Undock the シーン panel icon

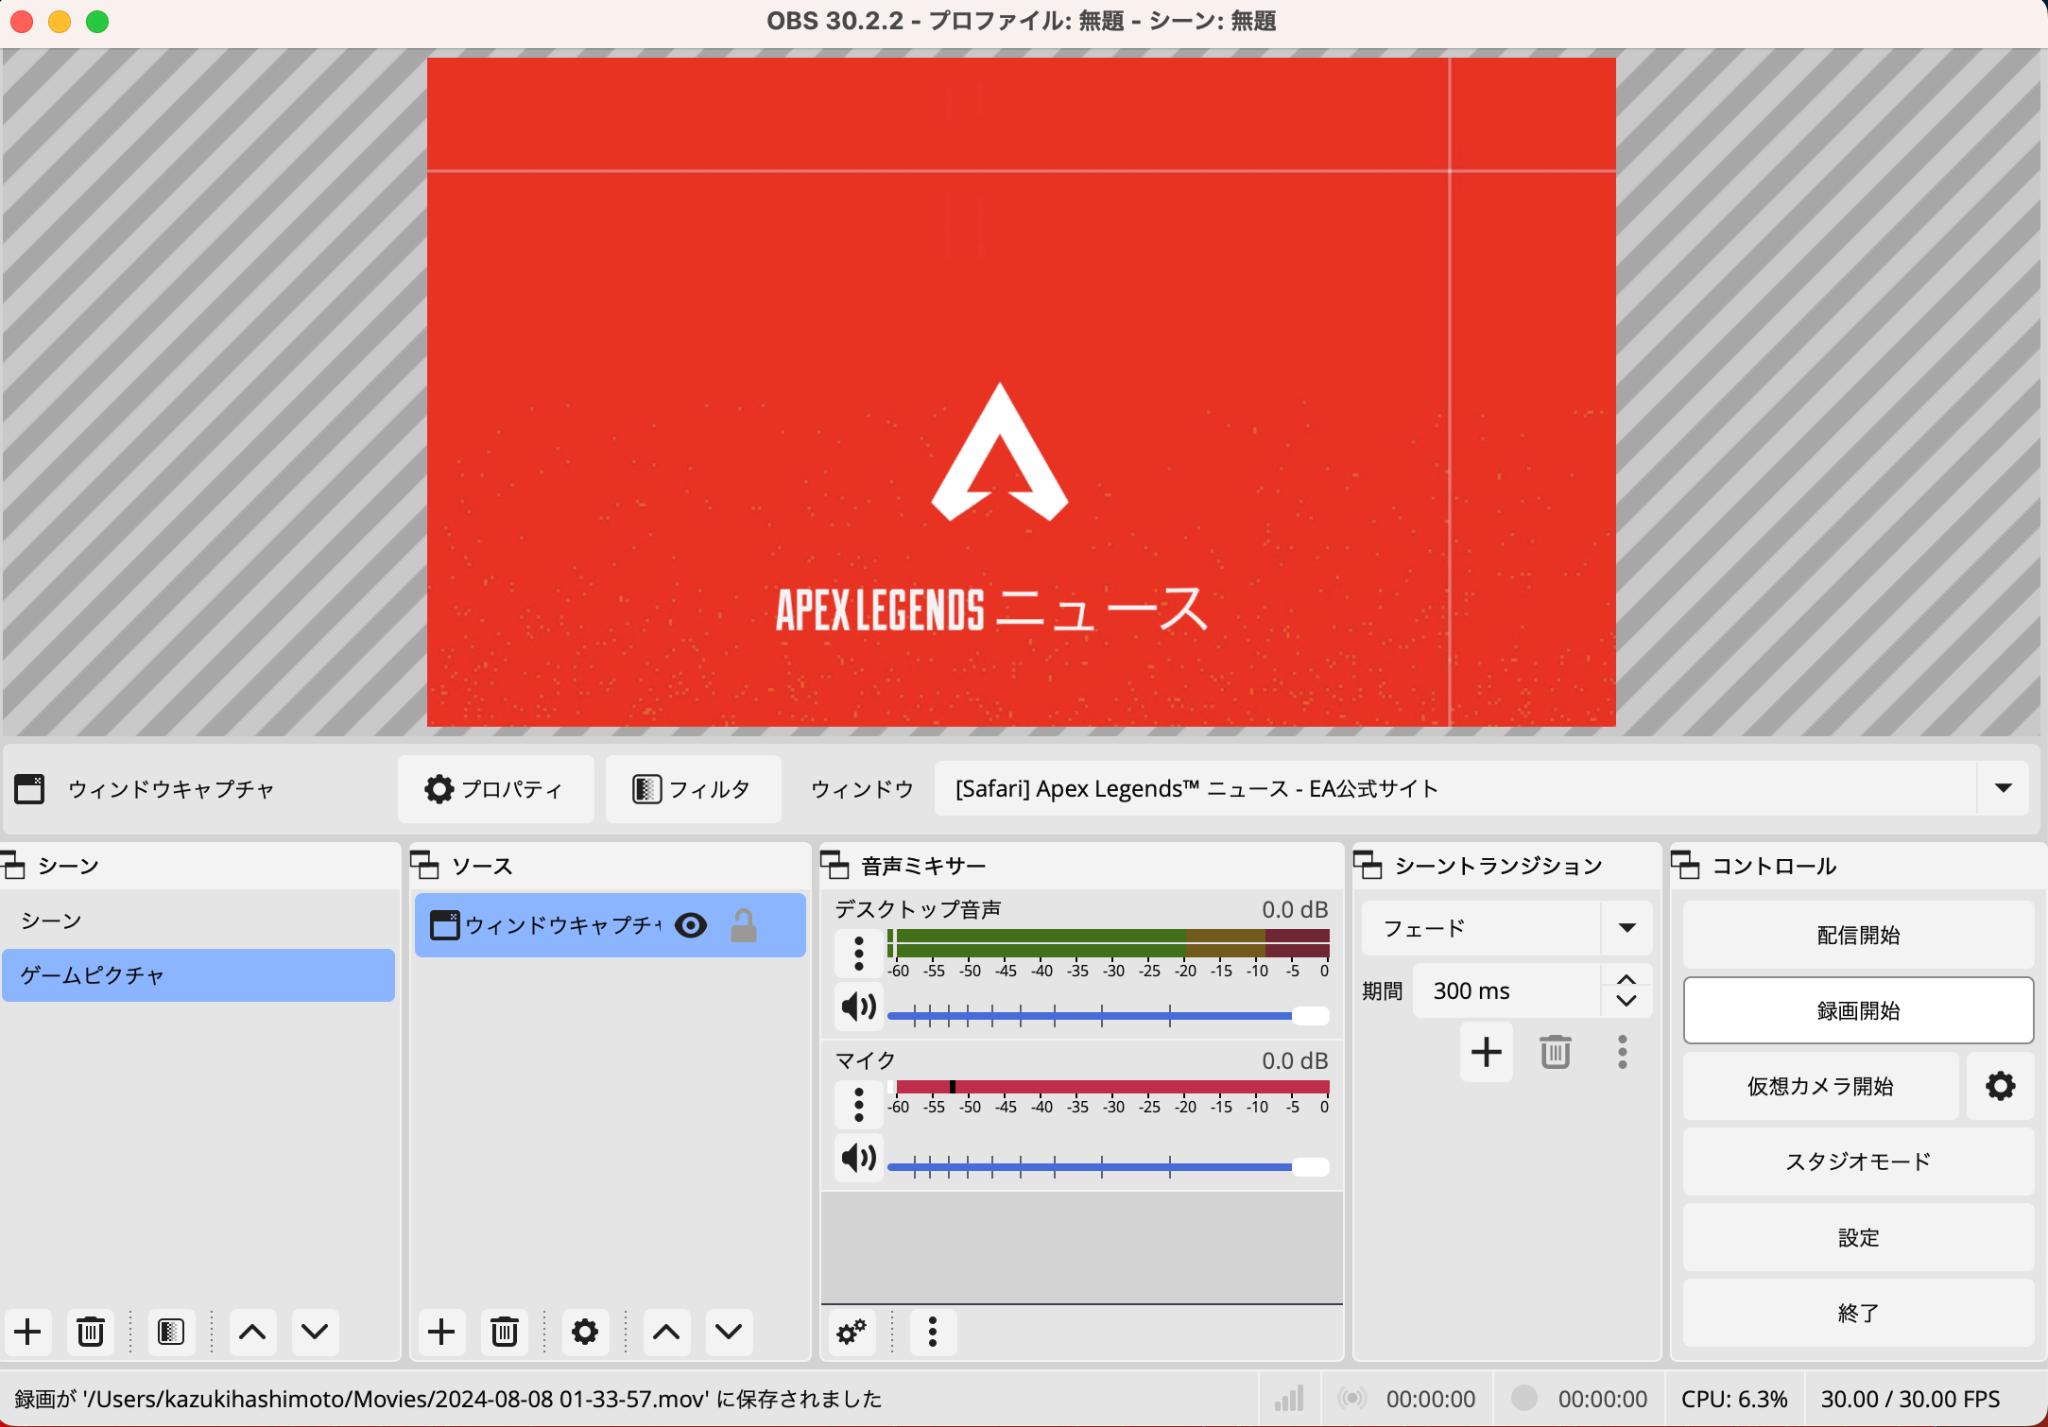click(14, 865)
